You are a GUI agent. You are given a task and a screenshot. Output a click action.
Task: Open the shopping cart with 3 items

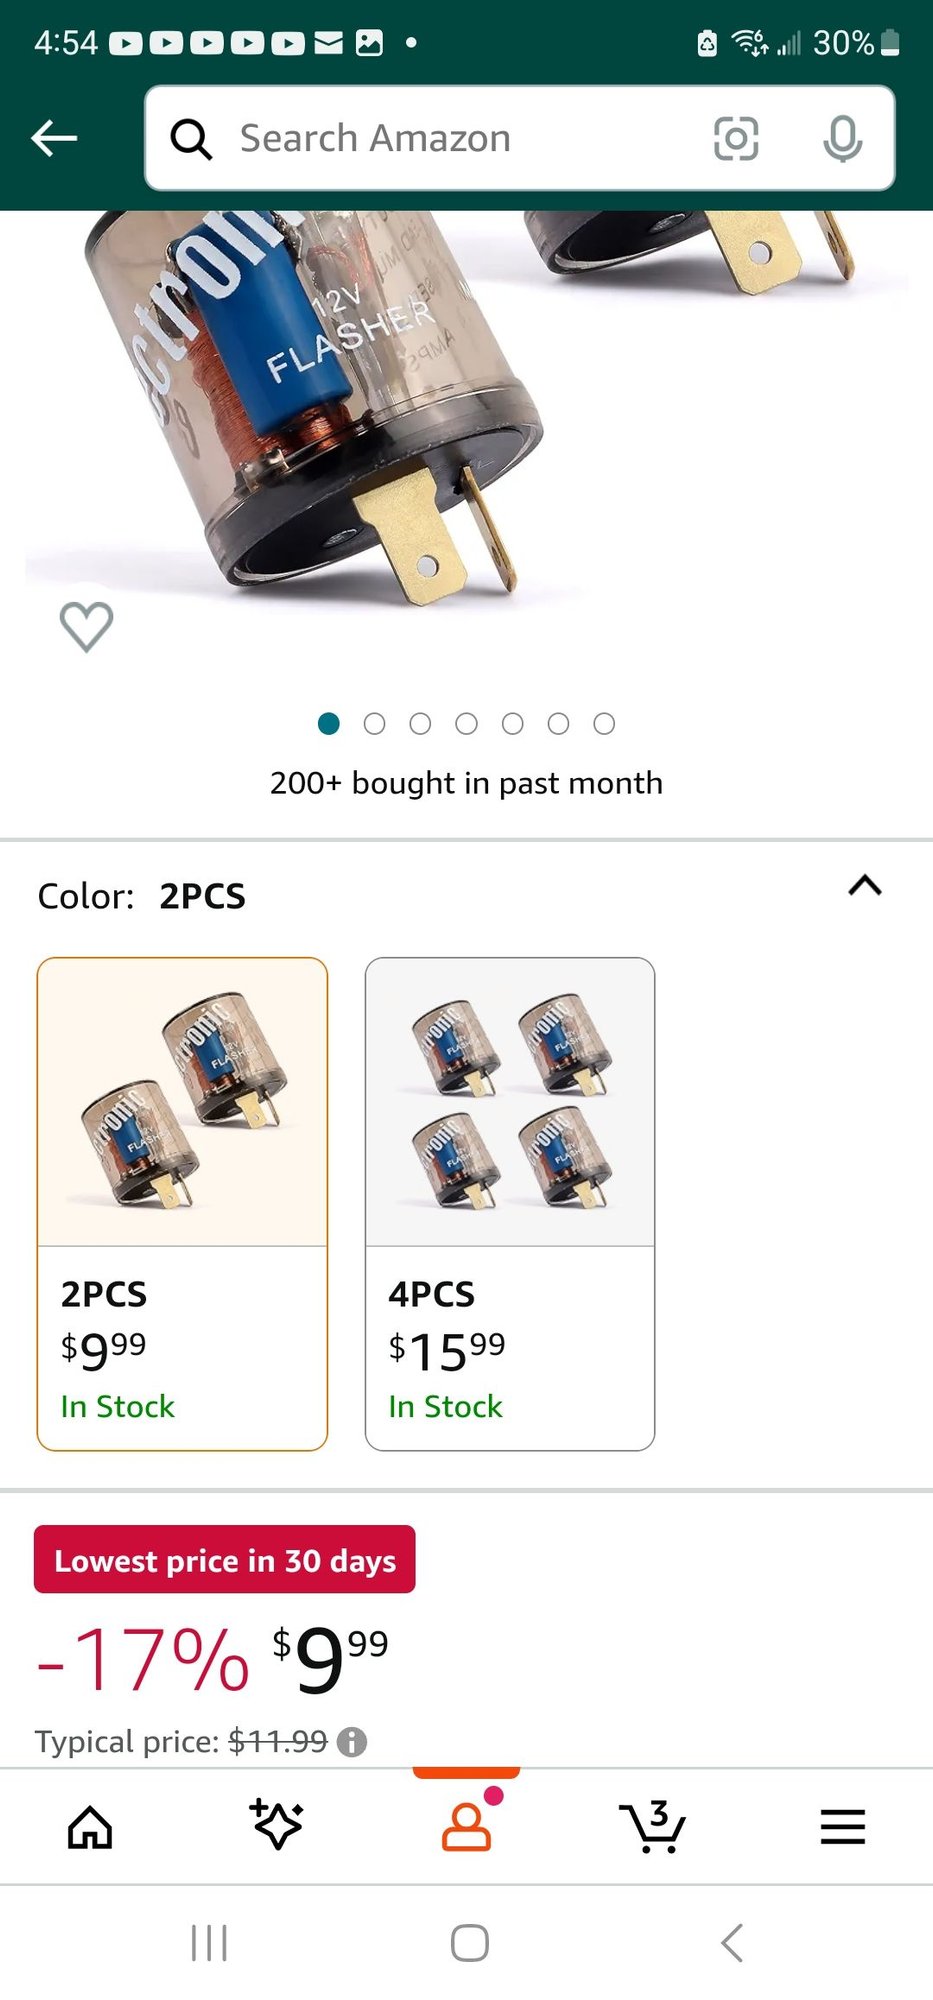coord(653,1827)
